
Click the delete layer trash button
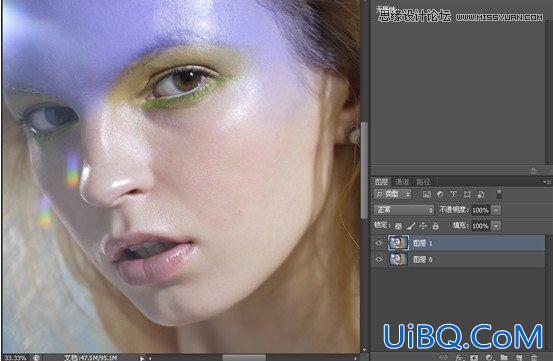coord(534,357)
